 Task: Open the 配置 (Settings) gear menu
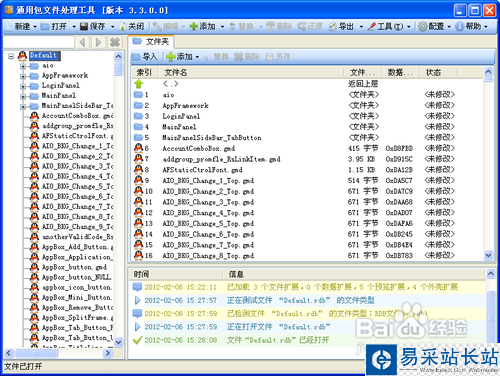pos(434,26)
